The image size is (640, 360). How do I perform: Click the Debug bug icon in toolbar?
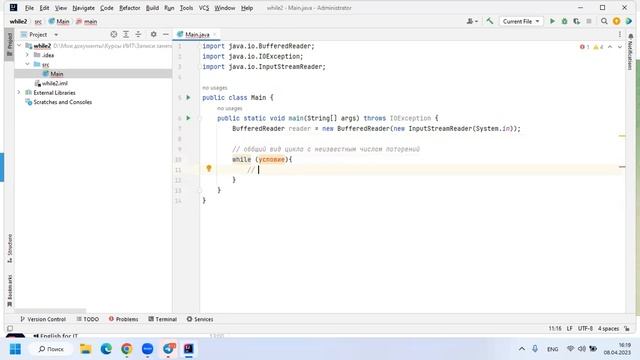[x=564, y=21]
